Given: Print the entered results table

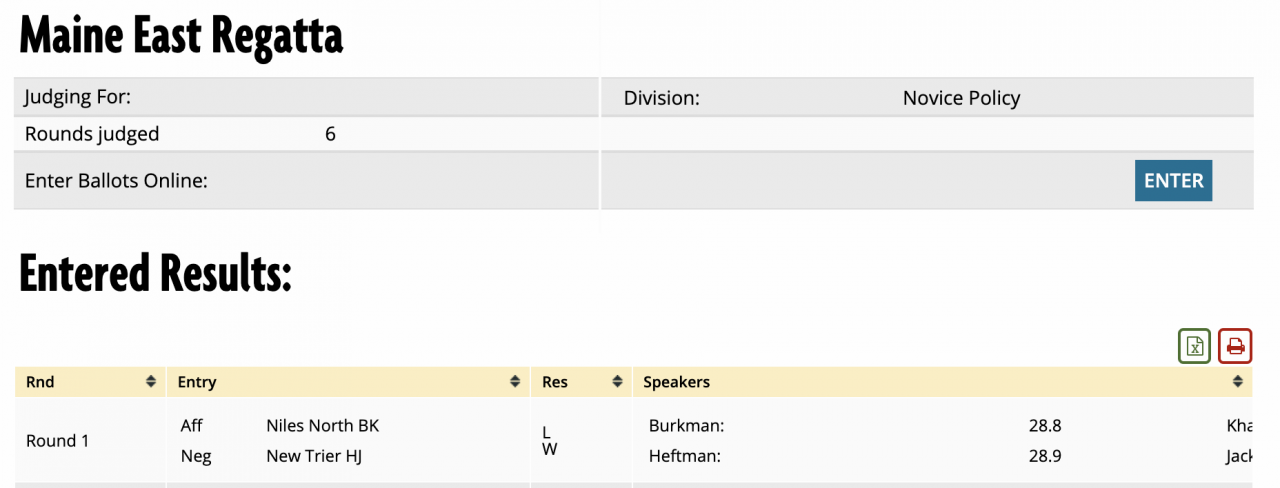Looking at the screenshot, I should pyautogui.click(x=1235, y=346).
